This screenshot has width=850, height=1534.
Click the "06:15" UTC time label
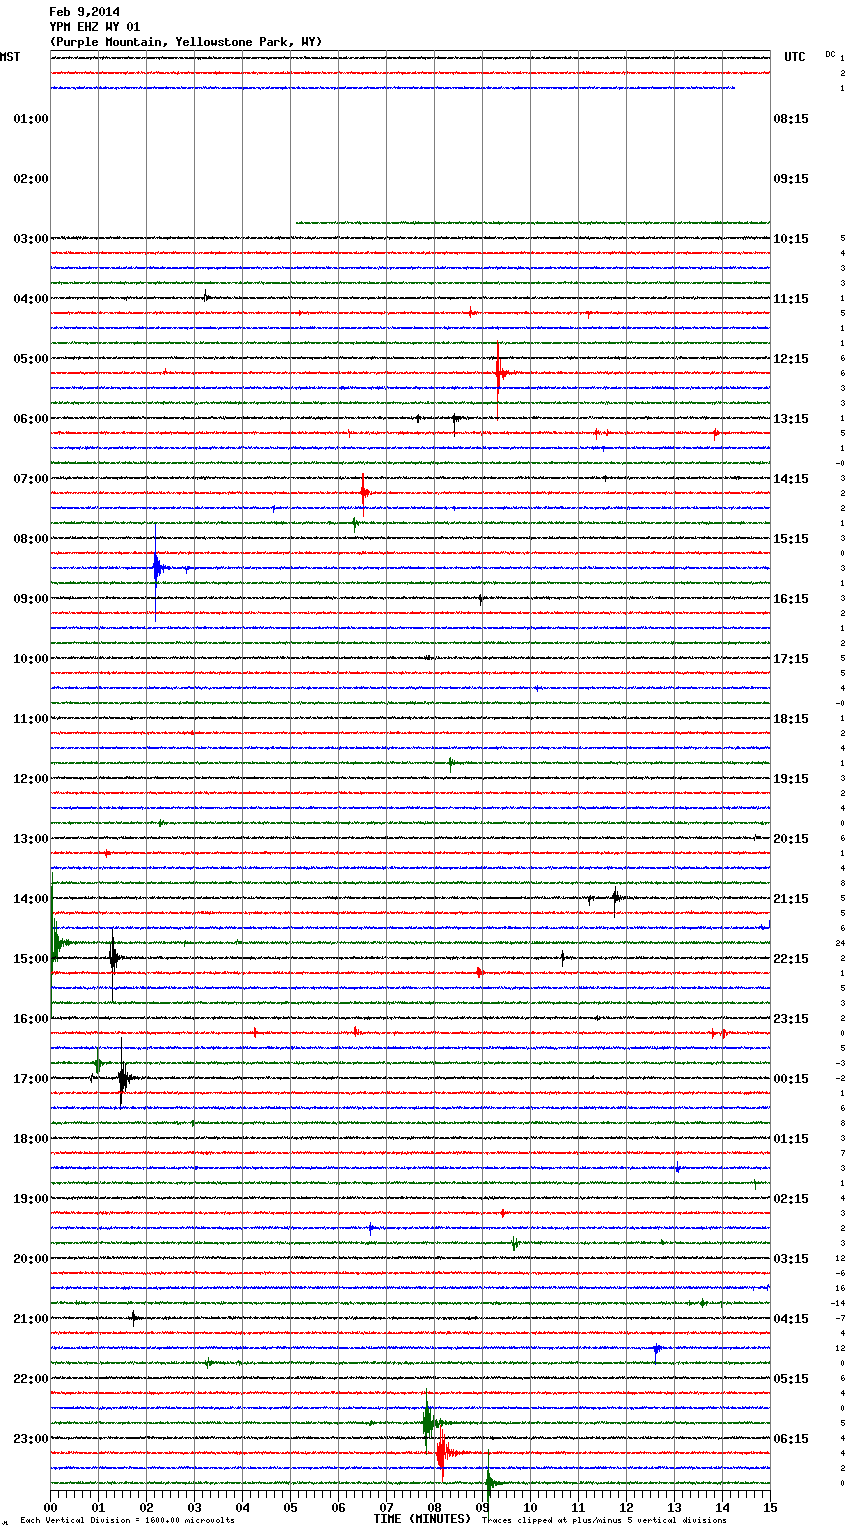[791, 1439]
